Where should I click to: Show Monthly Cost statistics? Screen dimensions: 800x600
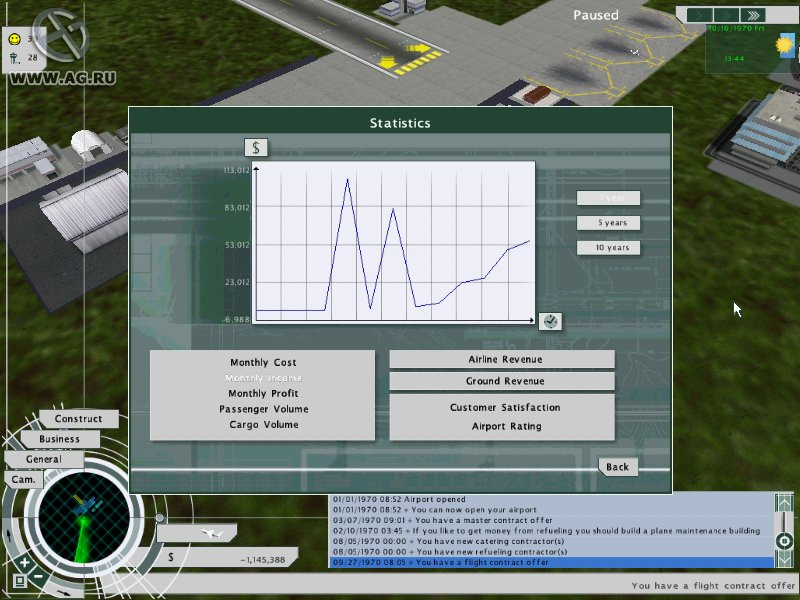[x=263, y=363]
